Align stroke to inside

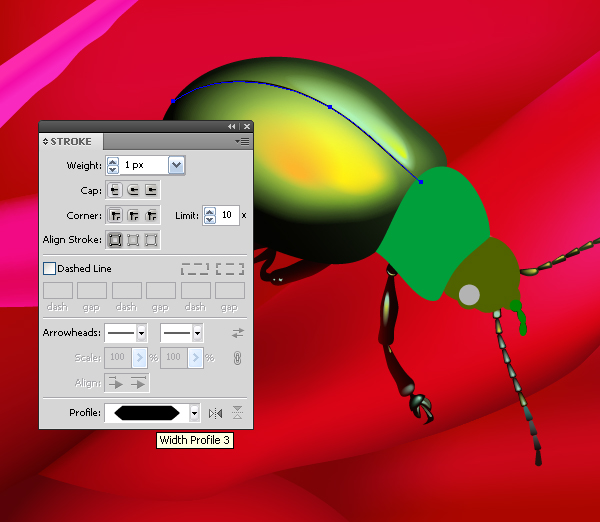pos(133,240)
